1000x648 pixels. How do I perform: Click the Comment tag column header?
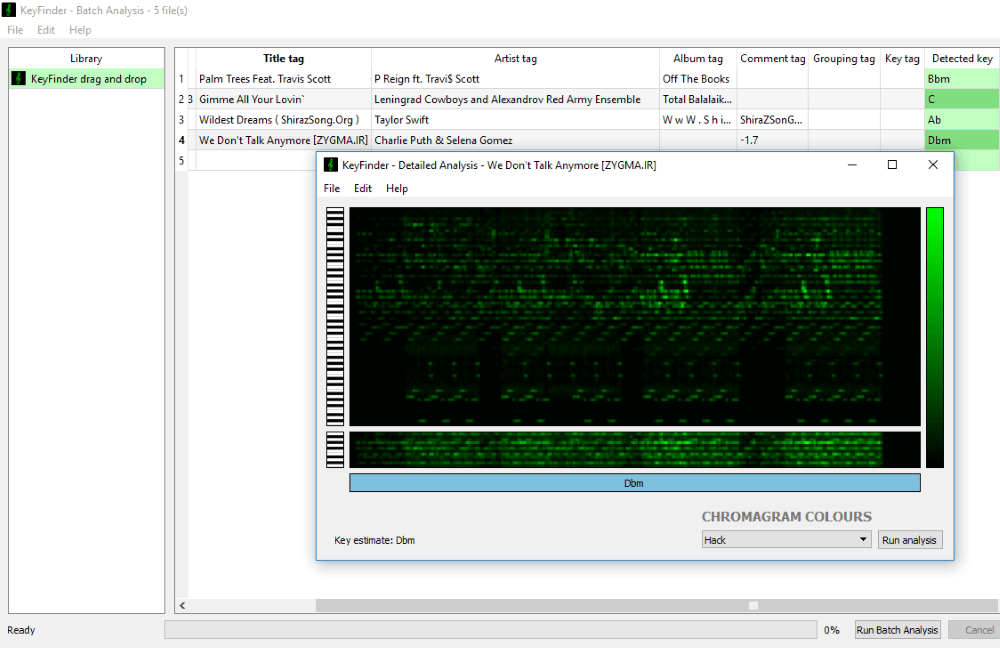[772, 58]
